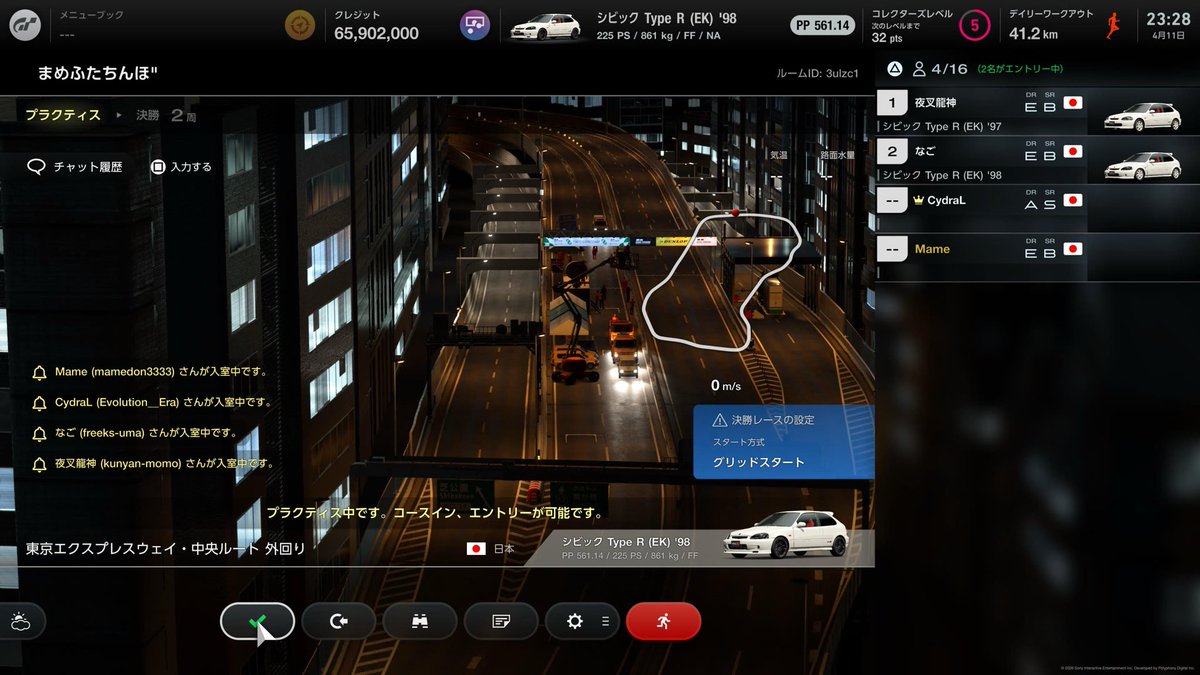Click Japan flag in Mame row

(1073, 249)
